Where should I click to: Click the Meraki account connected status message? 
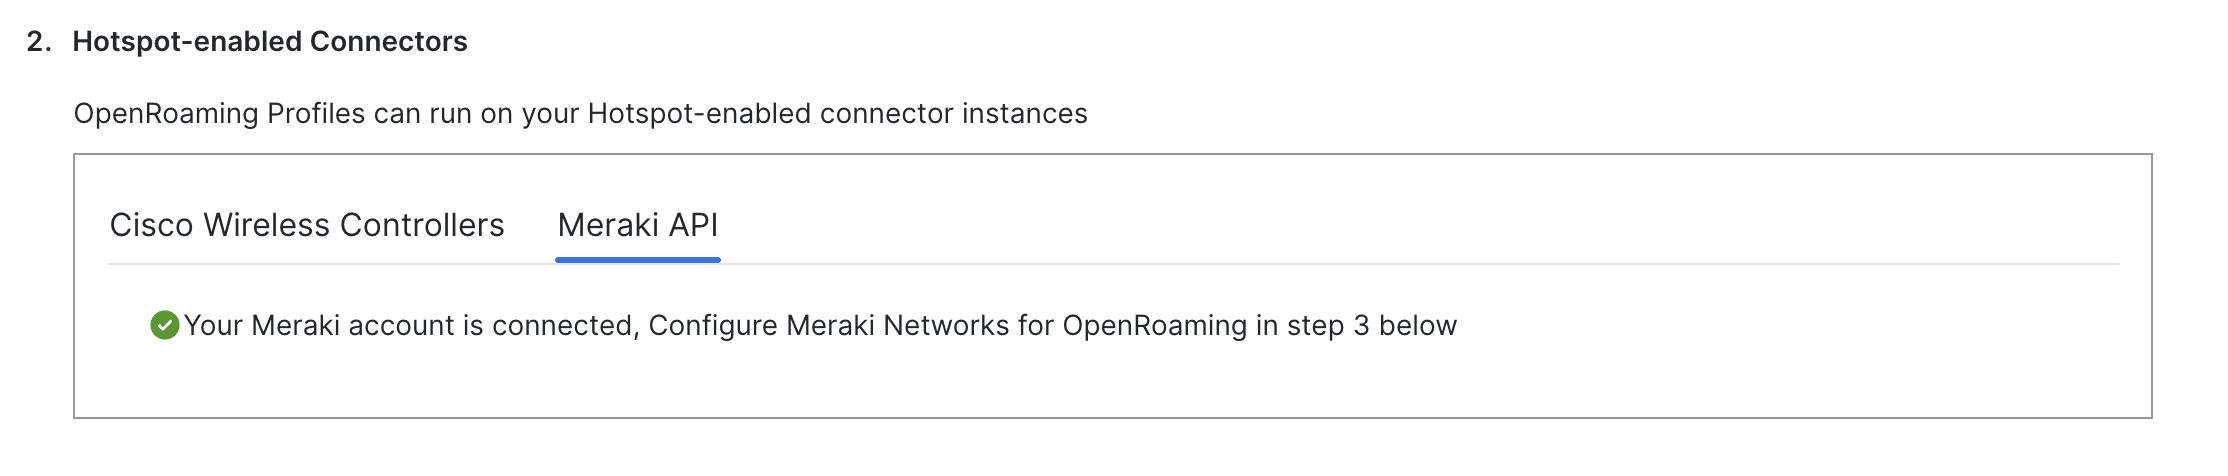click(820, 326)
